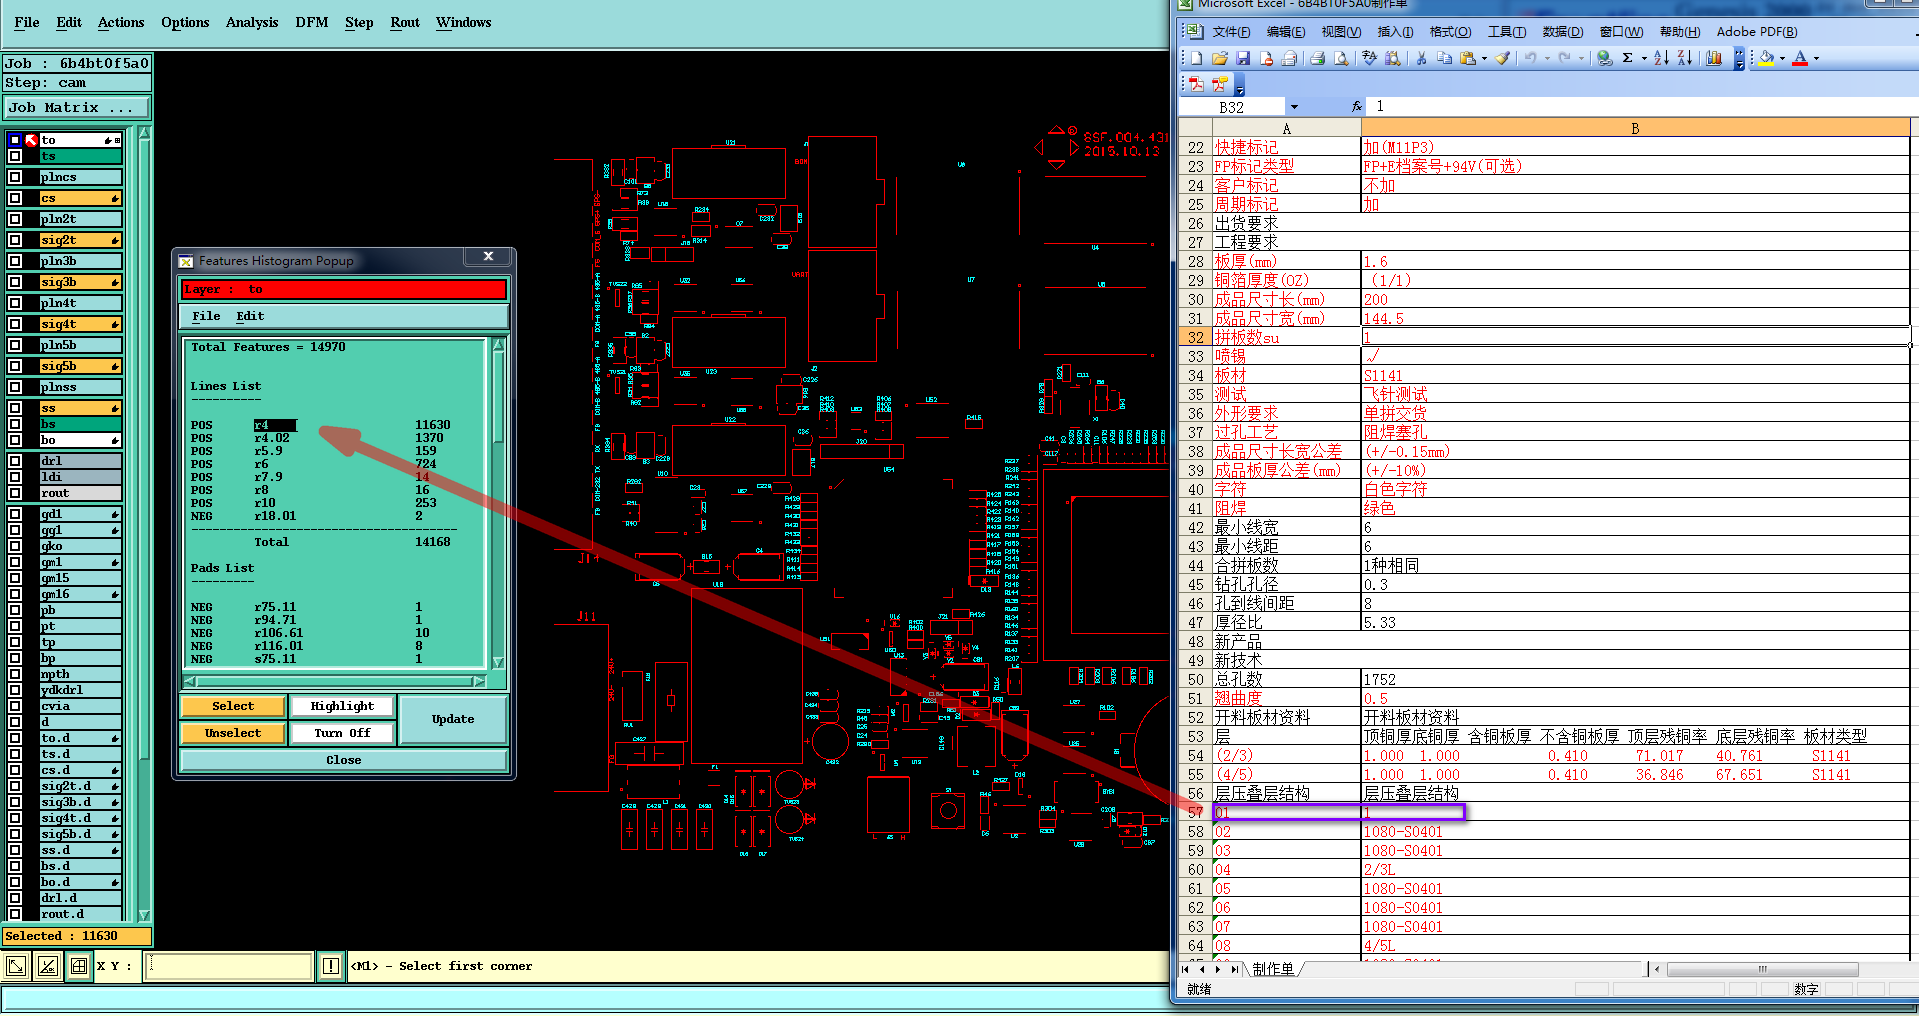Open the Name Box dropdown arrow
The width and height of the screenshot is (1919, 1016).
1294,107
